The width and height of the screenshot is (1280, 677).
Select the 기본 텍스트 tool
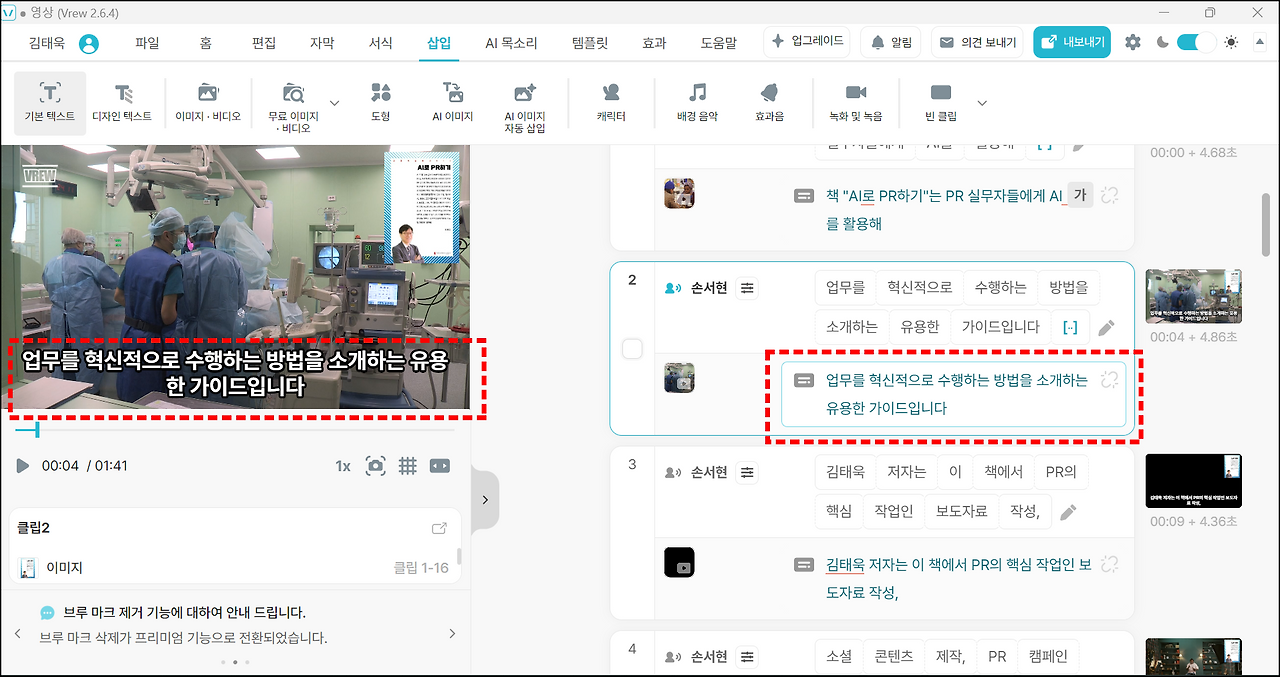coord(50,103)
